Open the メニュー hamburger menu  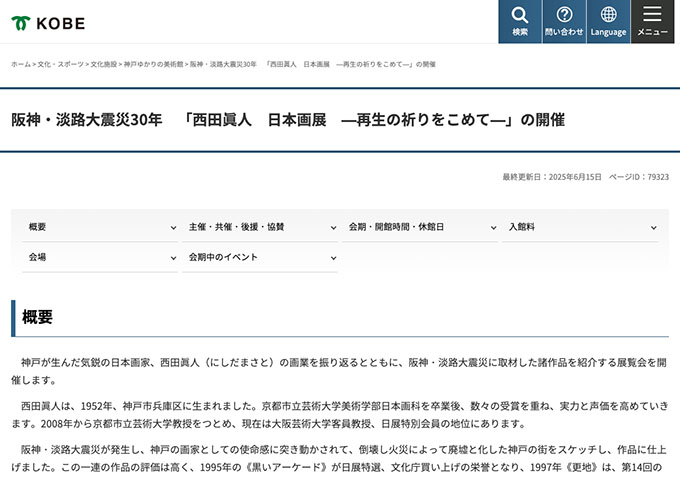pyautogui.click(x=653, y=22)
